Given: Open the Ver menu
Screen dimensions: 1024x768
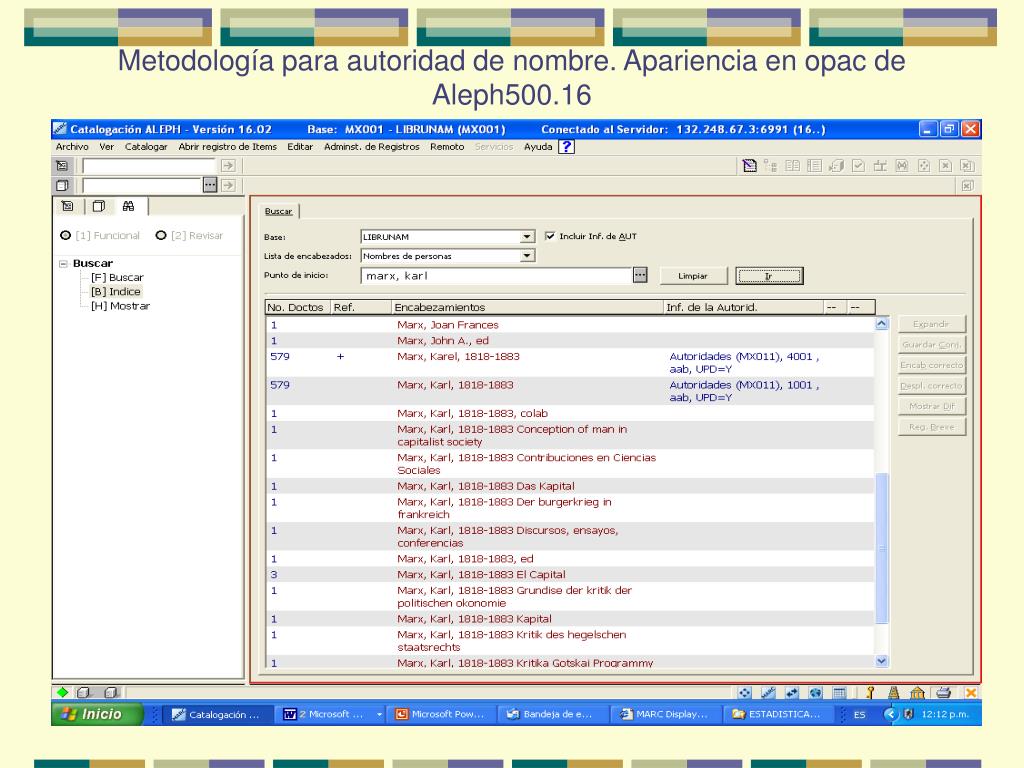Looking at the screenshot, I should (106, 147).
